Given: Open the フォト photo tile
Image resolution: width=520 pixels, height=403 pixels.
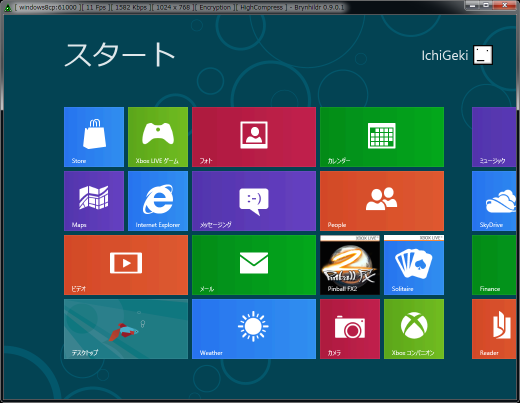Looking at the screenshot, I should pos(254,137).
